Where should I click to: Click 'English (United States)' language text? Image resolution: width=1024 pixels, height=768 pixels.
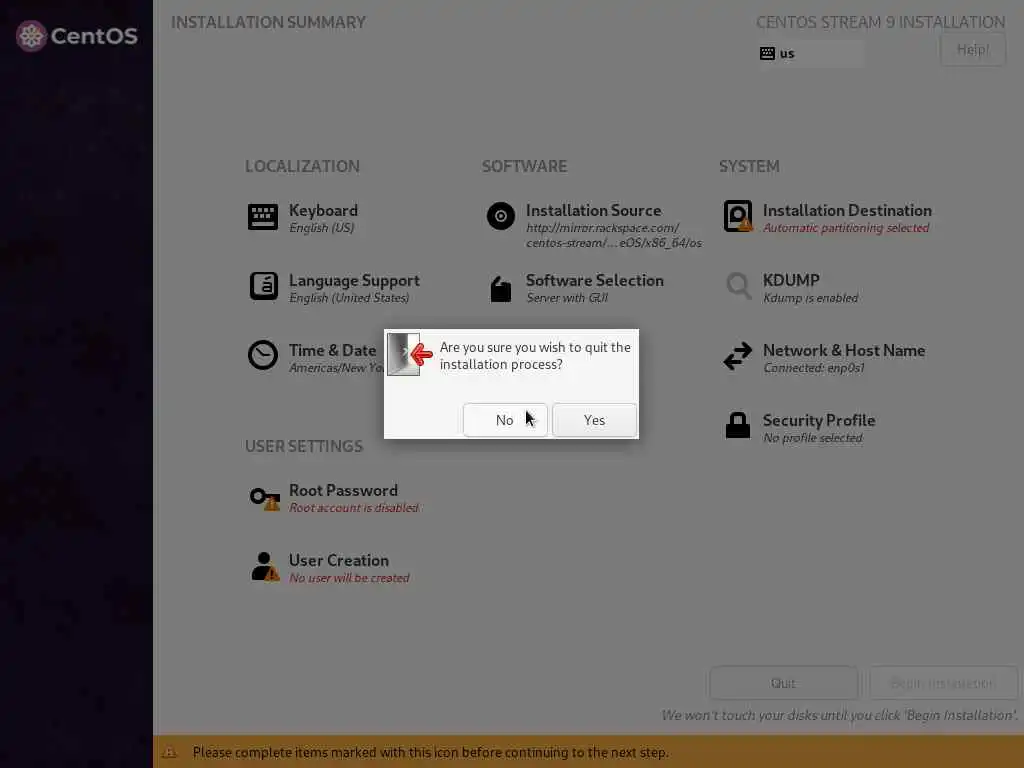(x=349, y=298)
